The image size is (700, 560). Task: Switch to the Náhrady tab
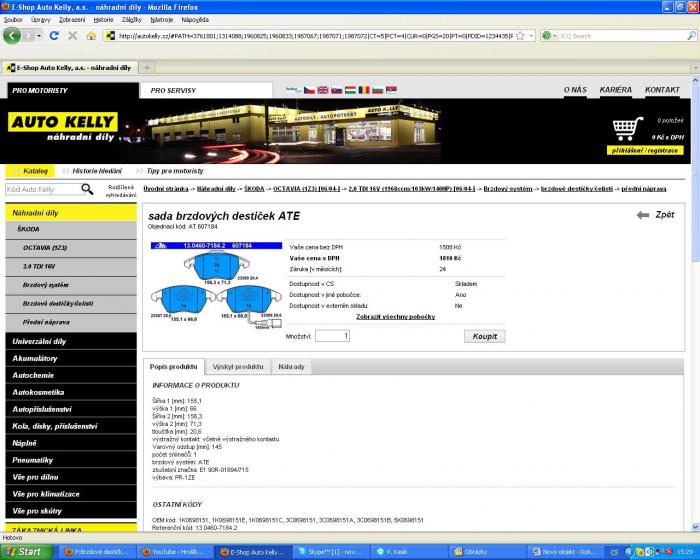click(x=291, y=367)
